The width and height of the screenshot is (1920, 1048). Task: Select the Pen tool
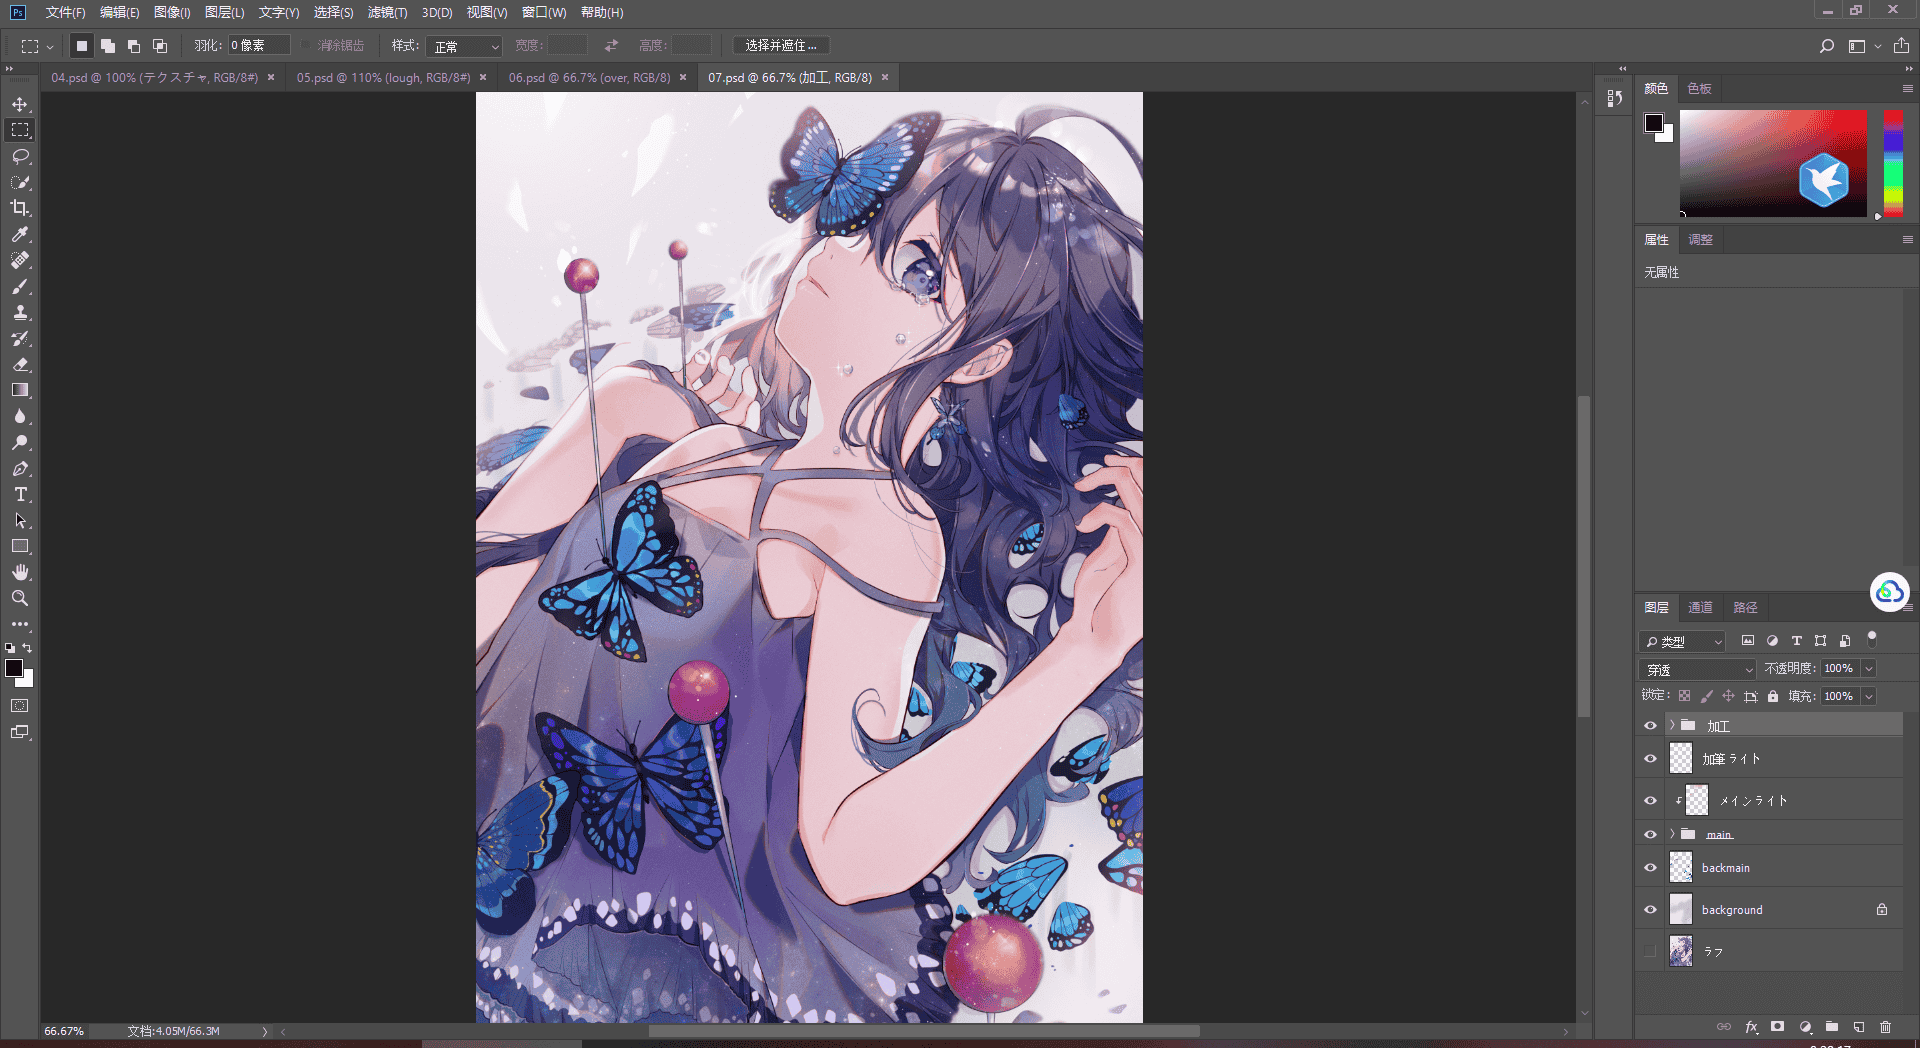tap(20, 468)
